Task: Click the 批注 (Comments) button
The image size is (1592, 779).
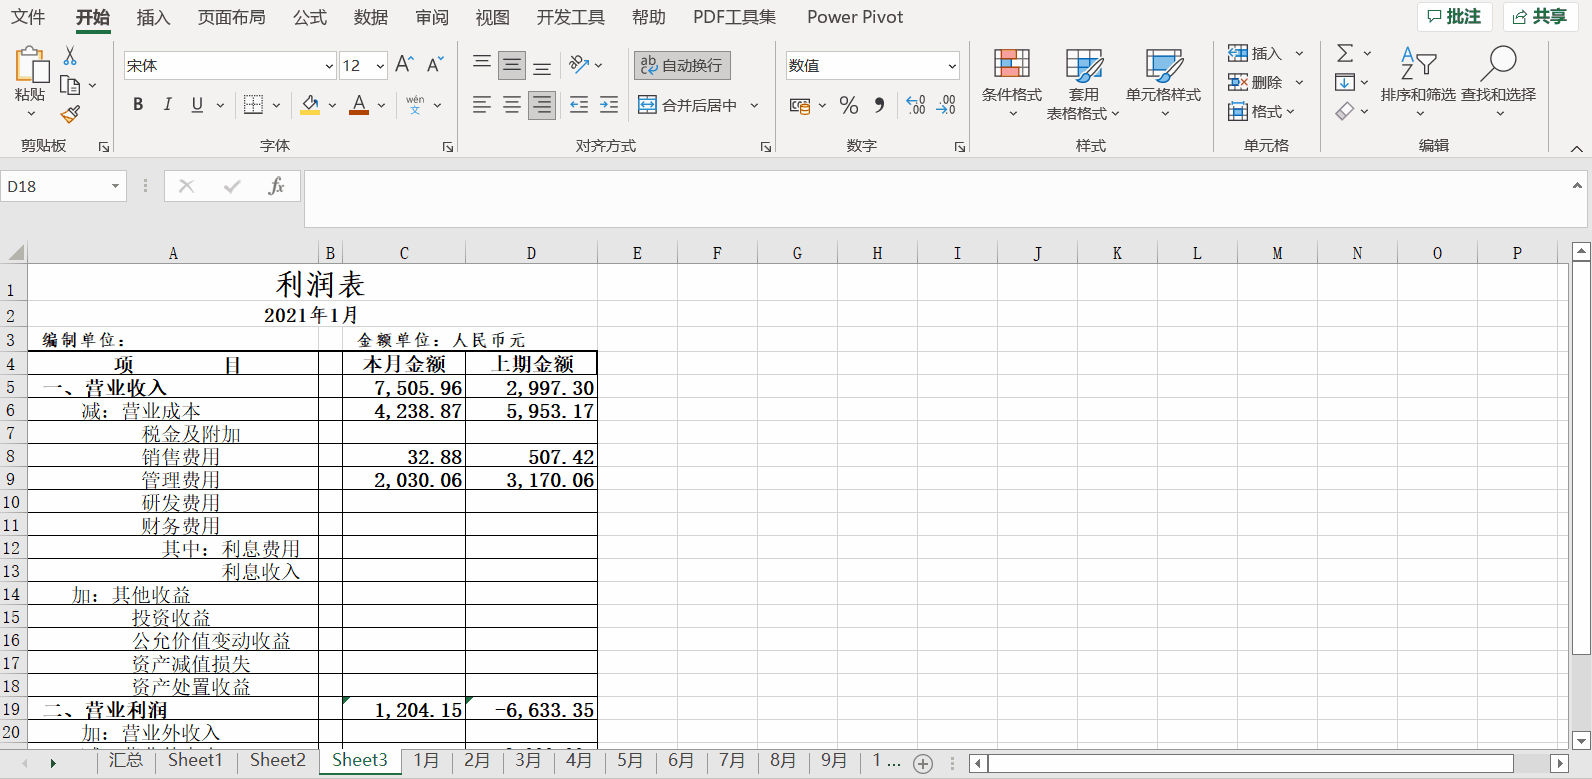Action: [1455, 17]
